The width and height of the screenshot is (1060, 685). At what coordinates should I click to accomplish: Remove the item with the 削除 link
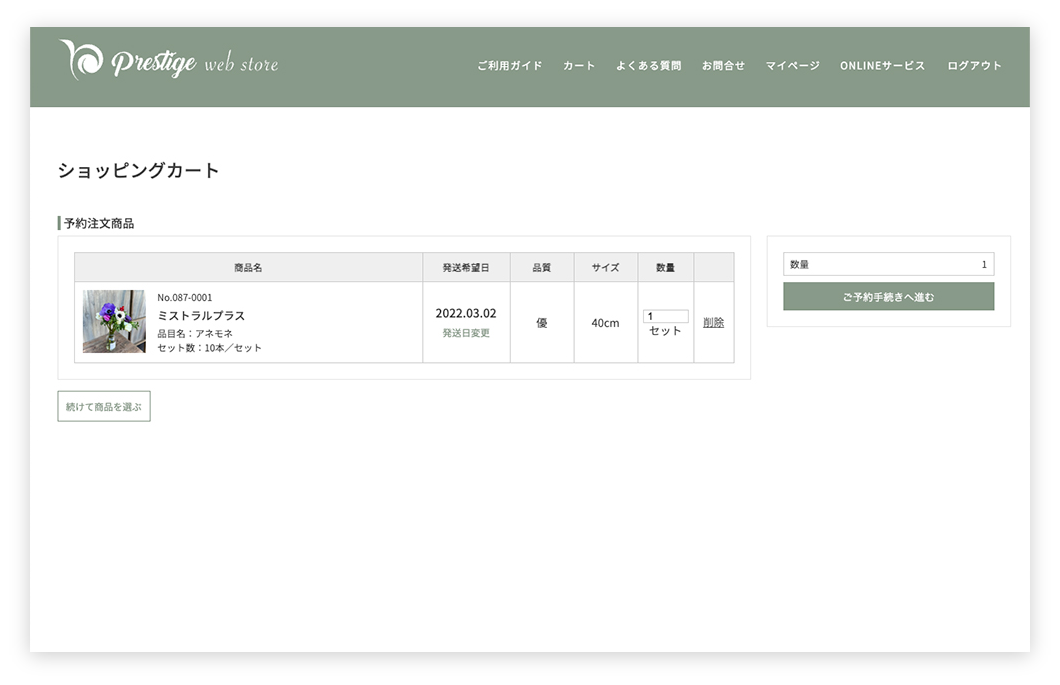click(x=713, y=322)
